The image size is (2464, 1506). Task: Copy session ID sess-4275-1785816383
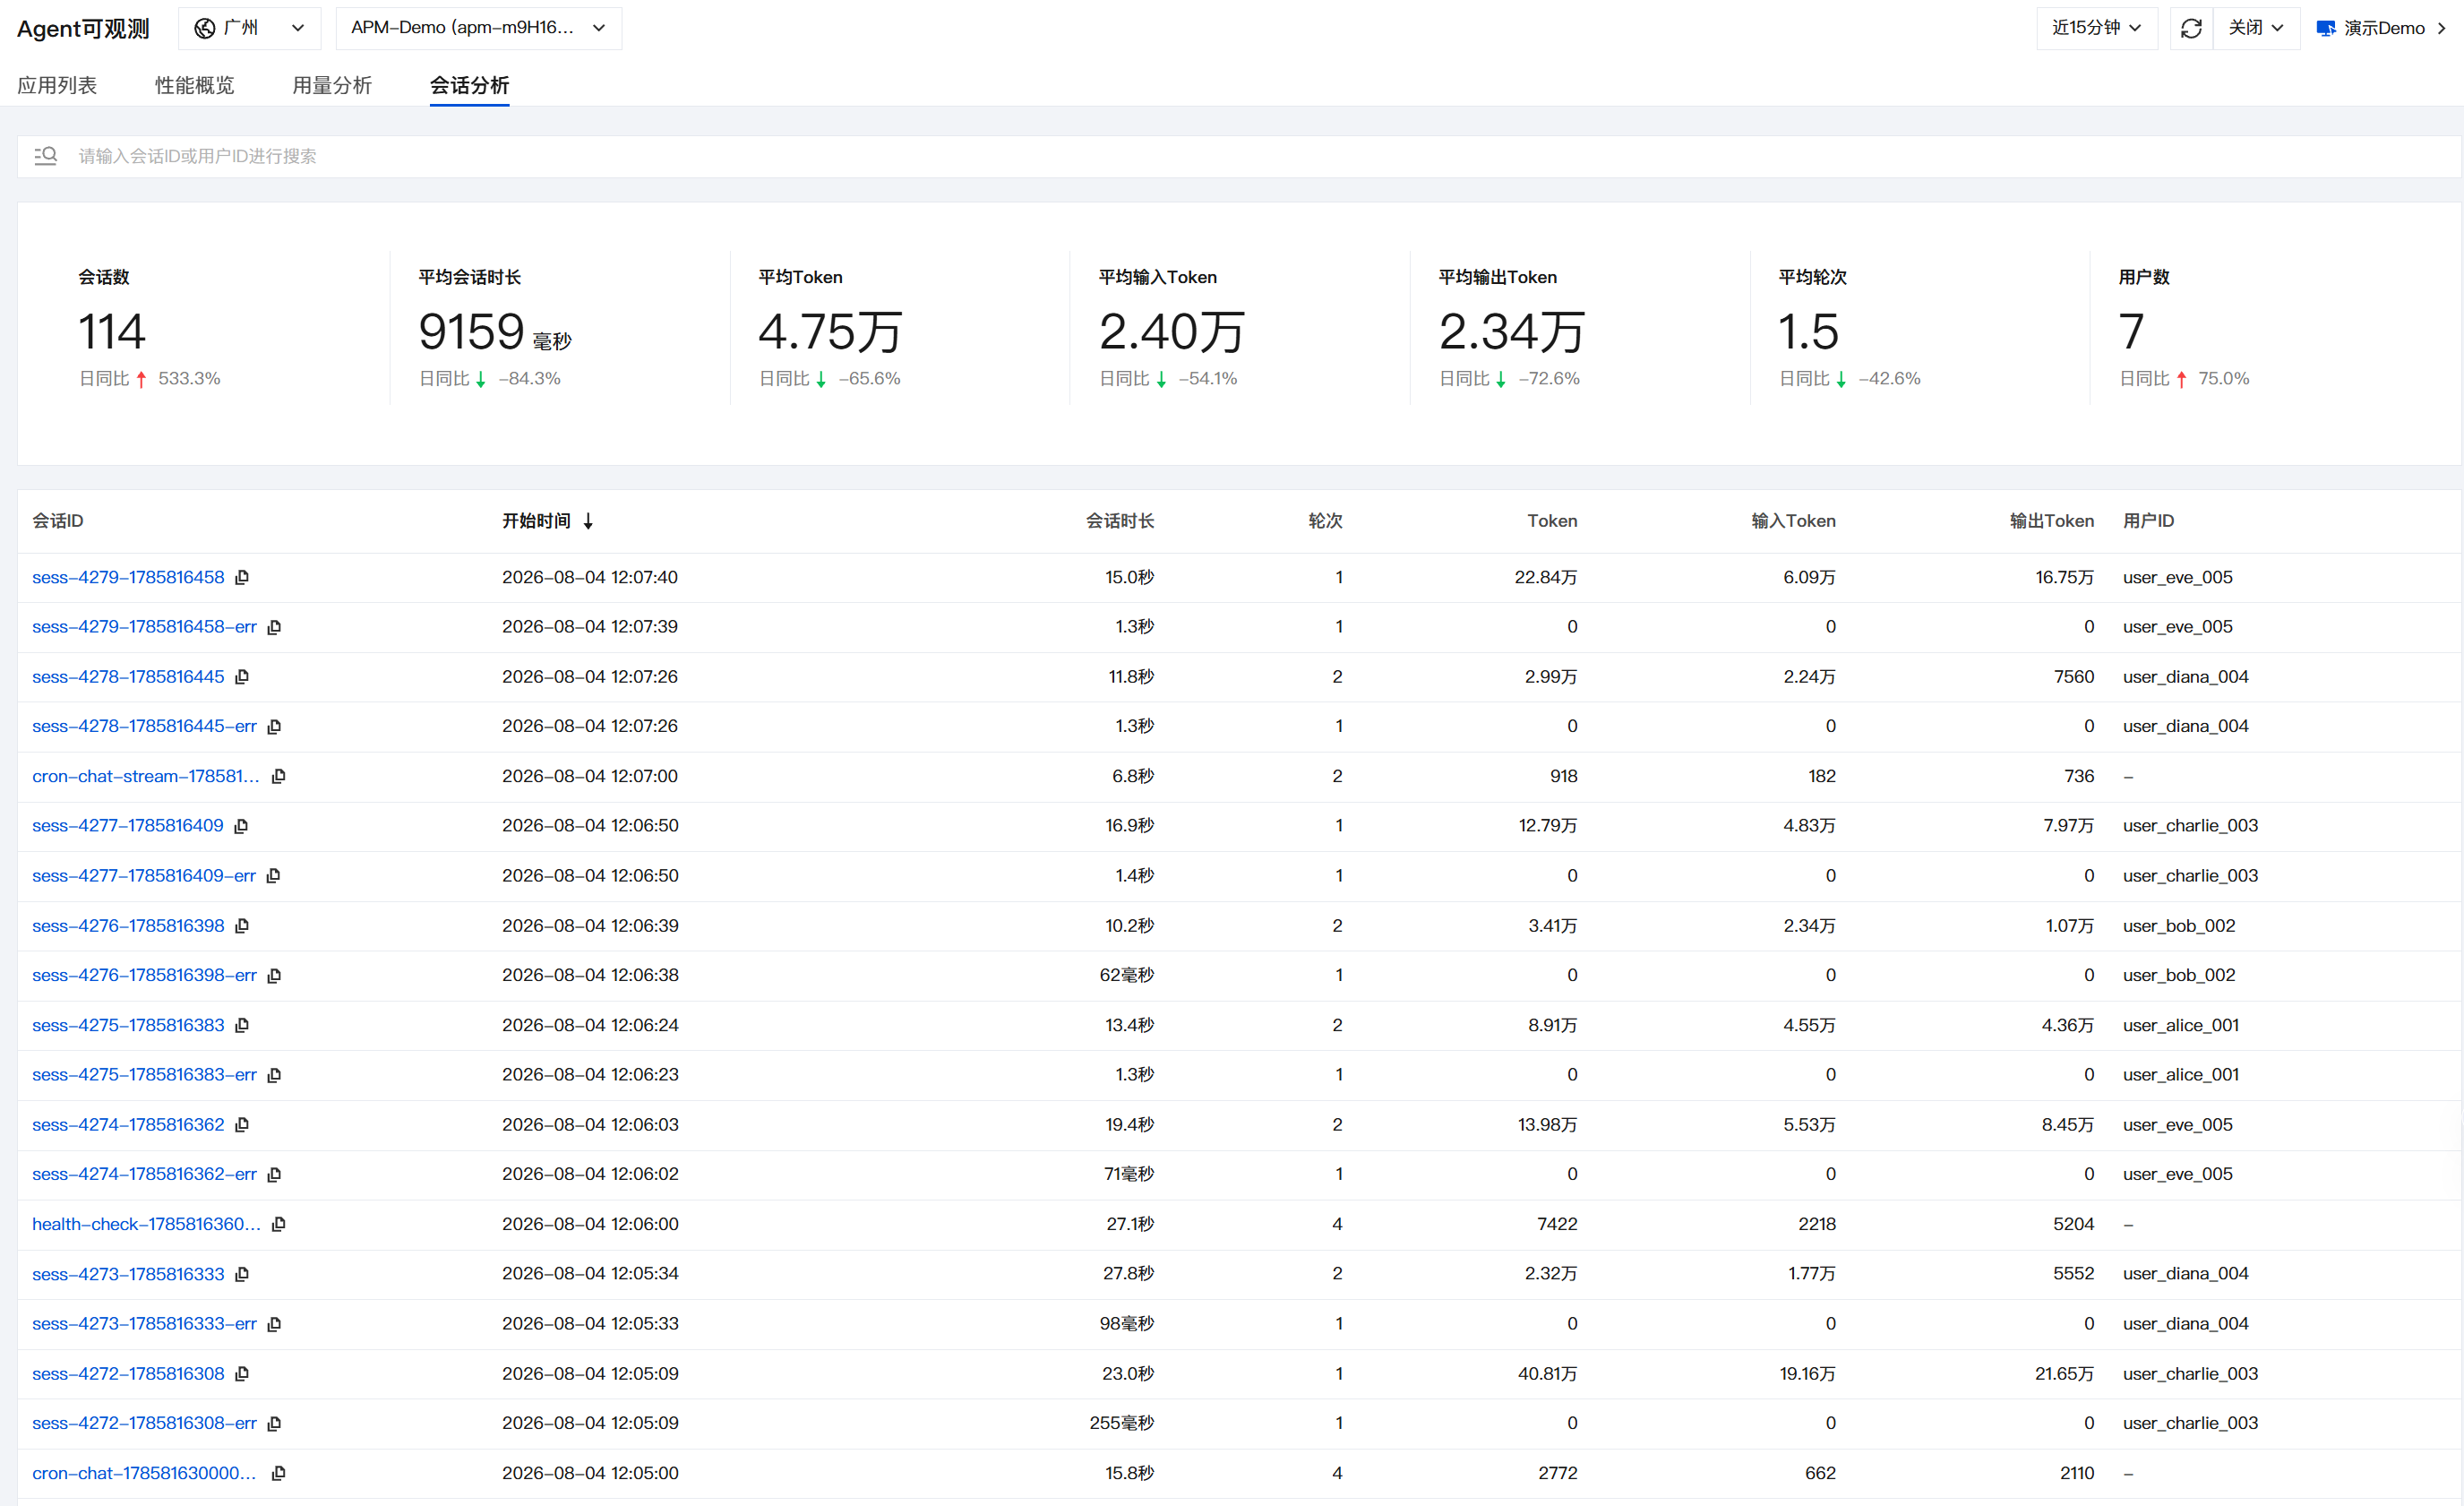point(242,1025)
